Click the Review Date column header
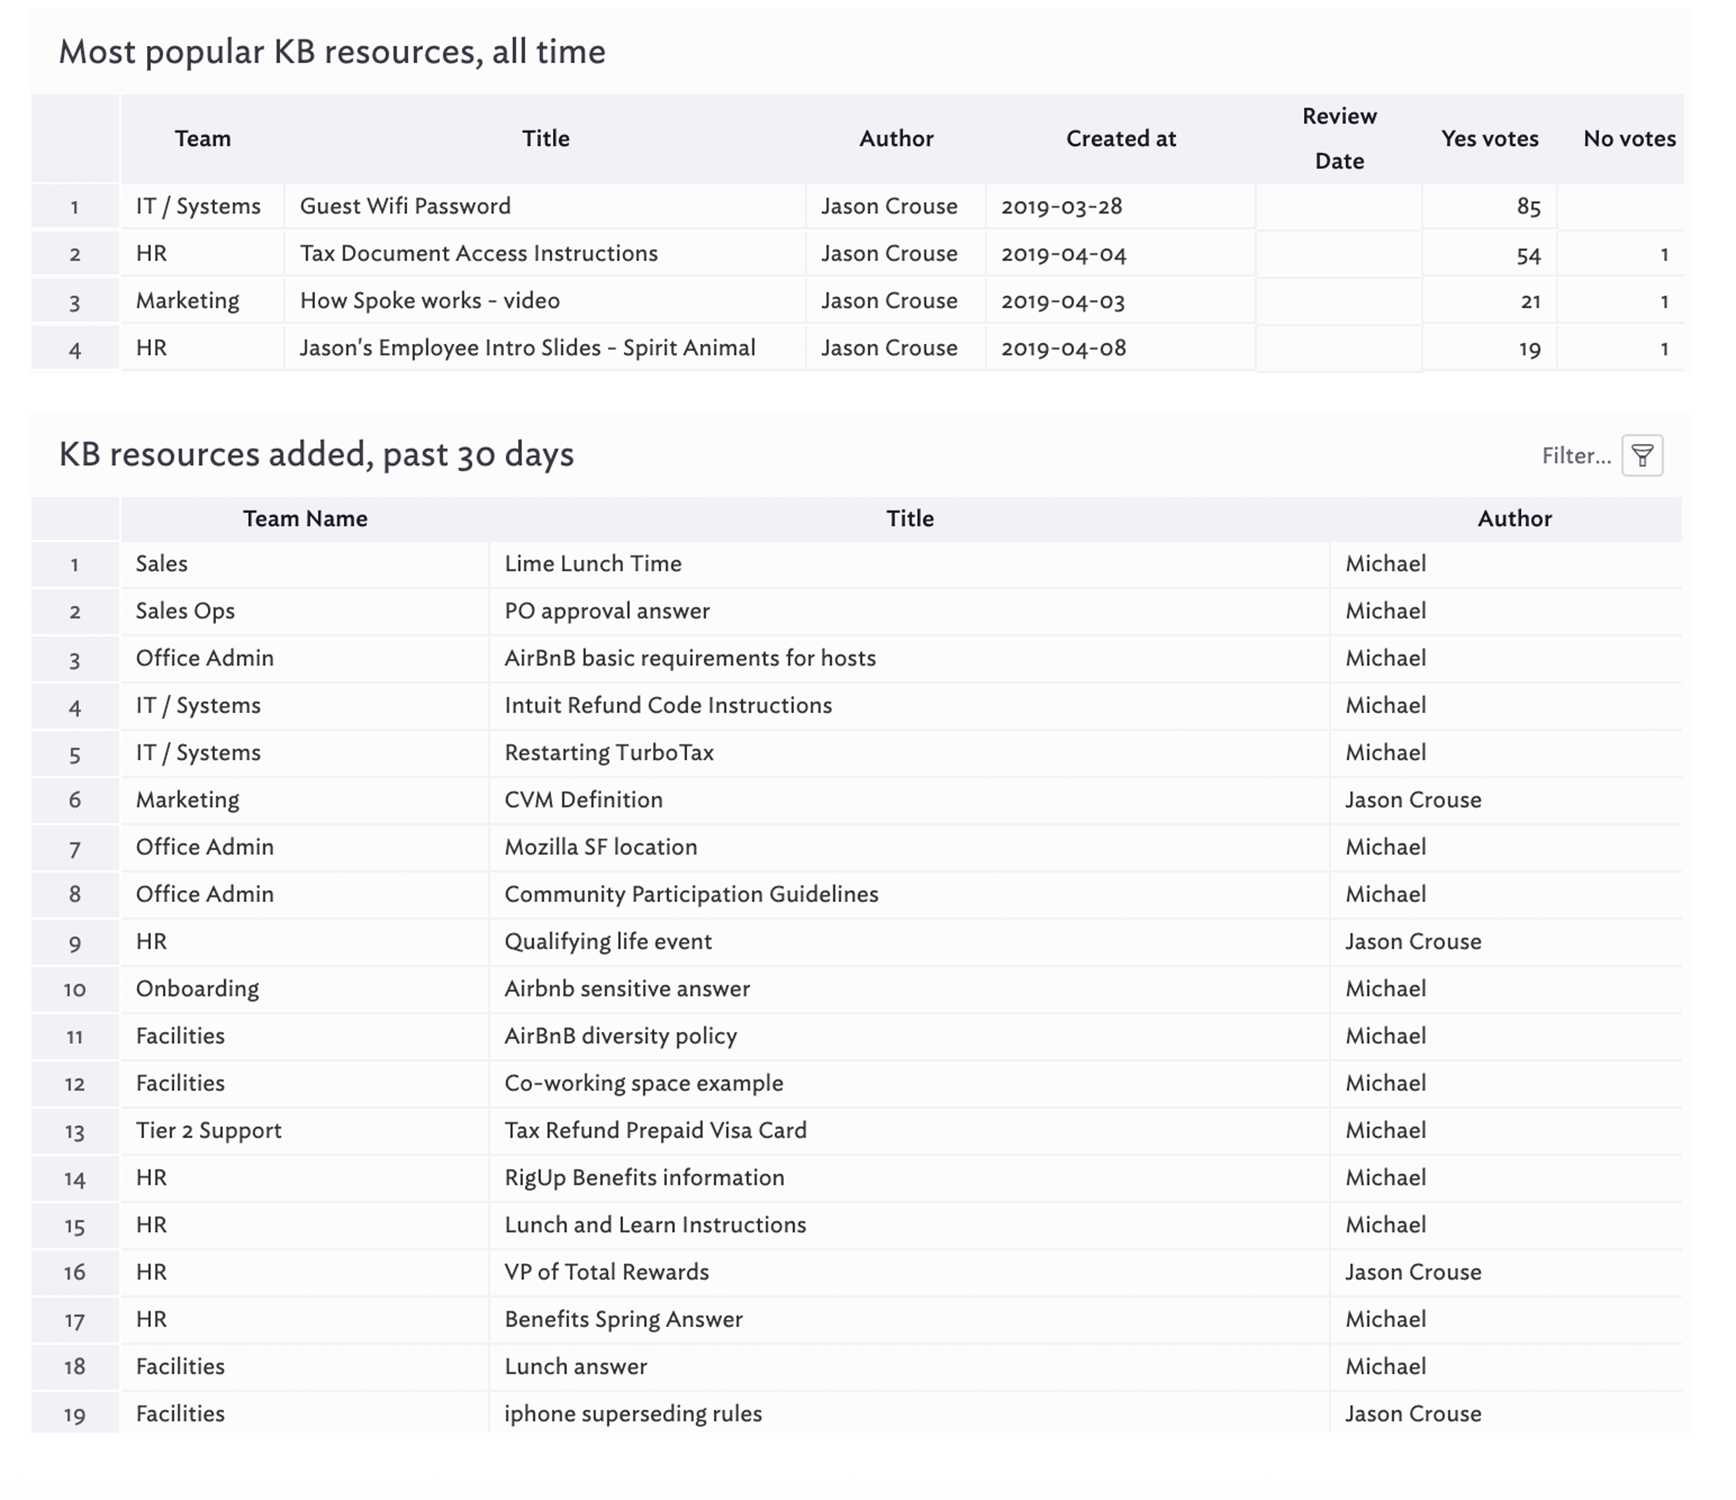 [1339, 139]
